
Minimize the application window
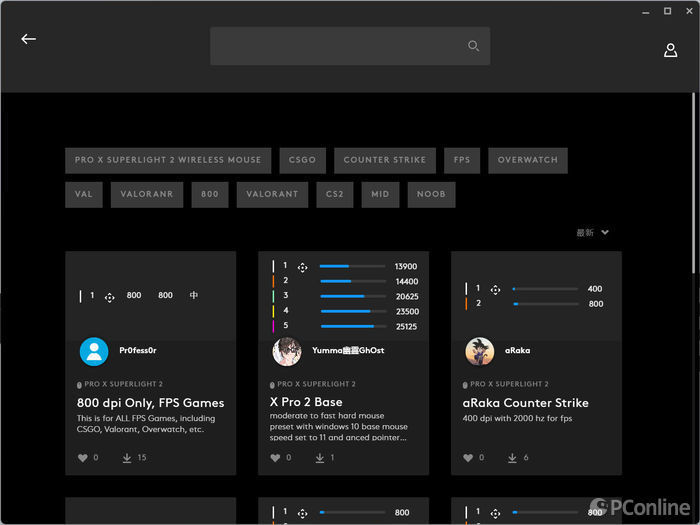[x=646, y=12]
